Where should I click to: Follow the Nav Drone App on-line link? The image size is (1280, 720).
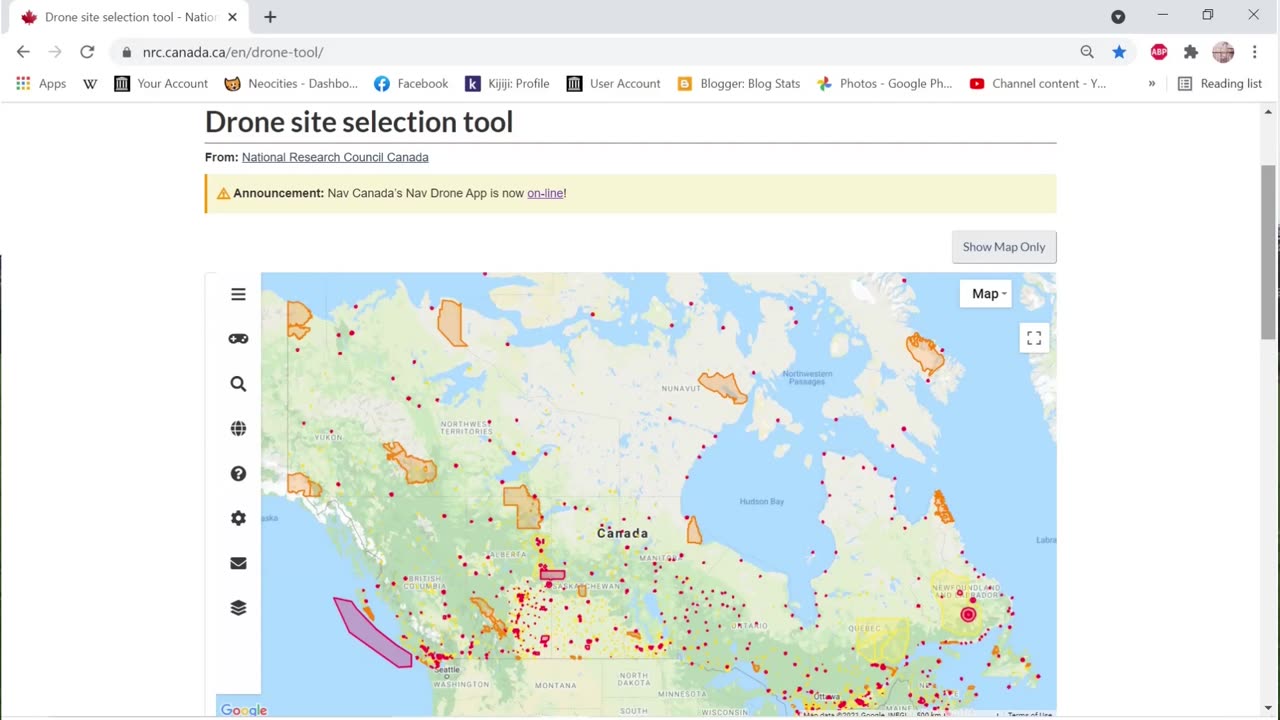545,193
